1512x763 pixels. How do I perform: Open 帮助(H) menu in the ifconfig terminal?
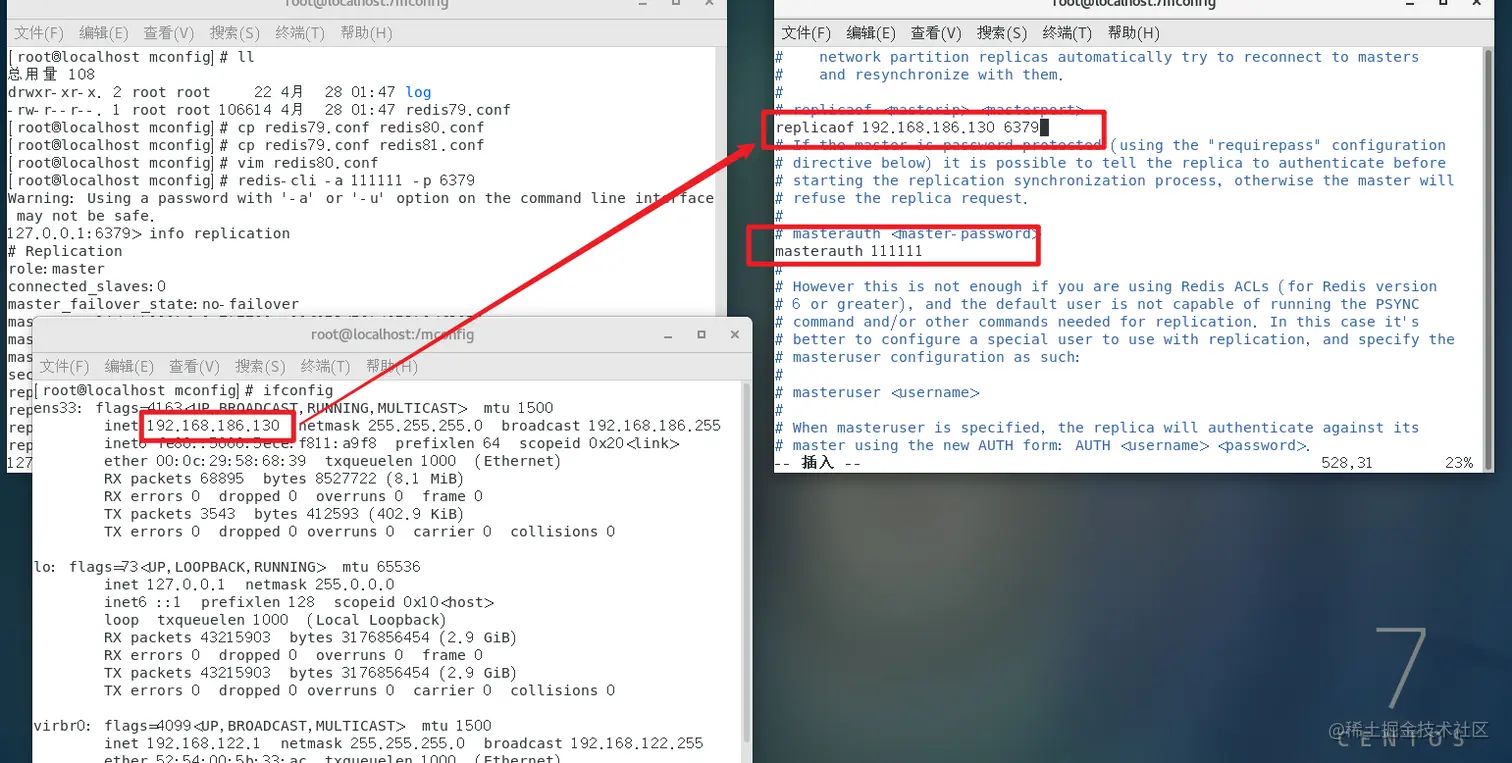point(391,367)
